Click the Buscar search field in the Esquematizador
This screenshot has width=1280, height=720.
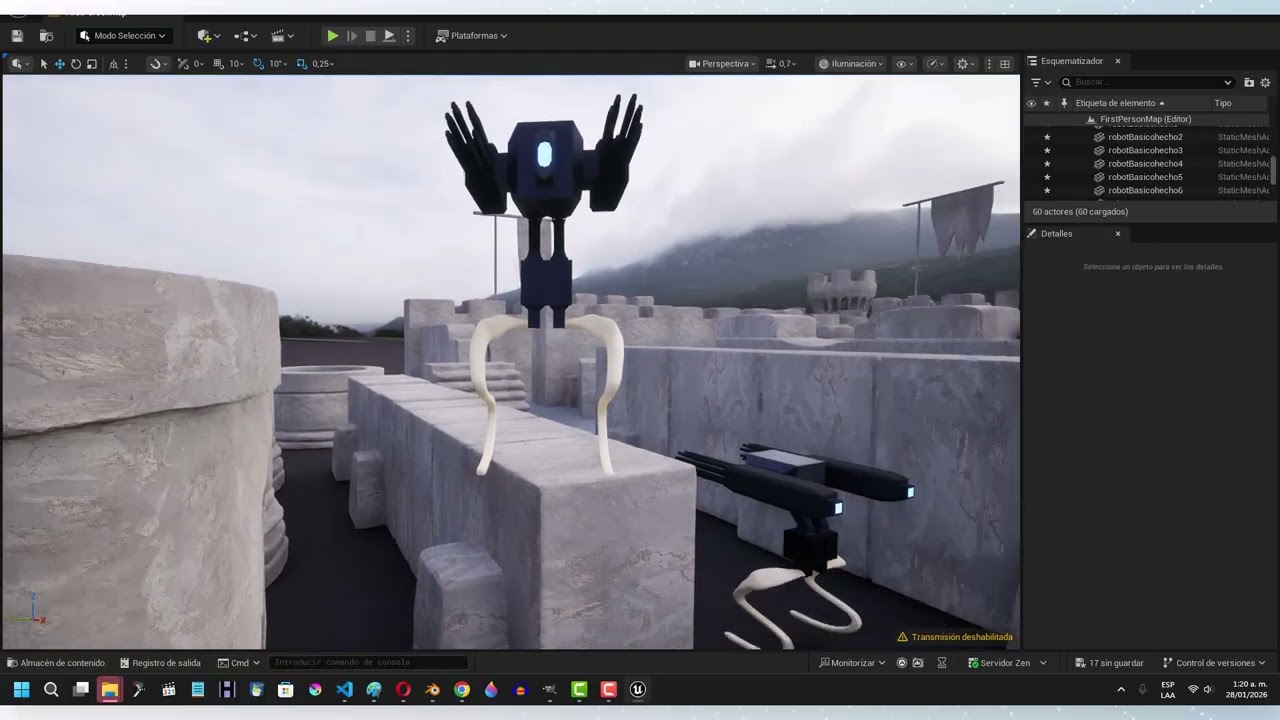coord(1146,82)
